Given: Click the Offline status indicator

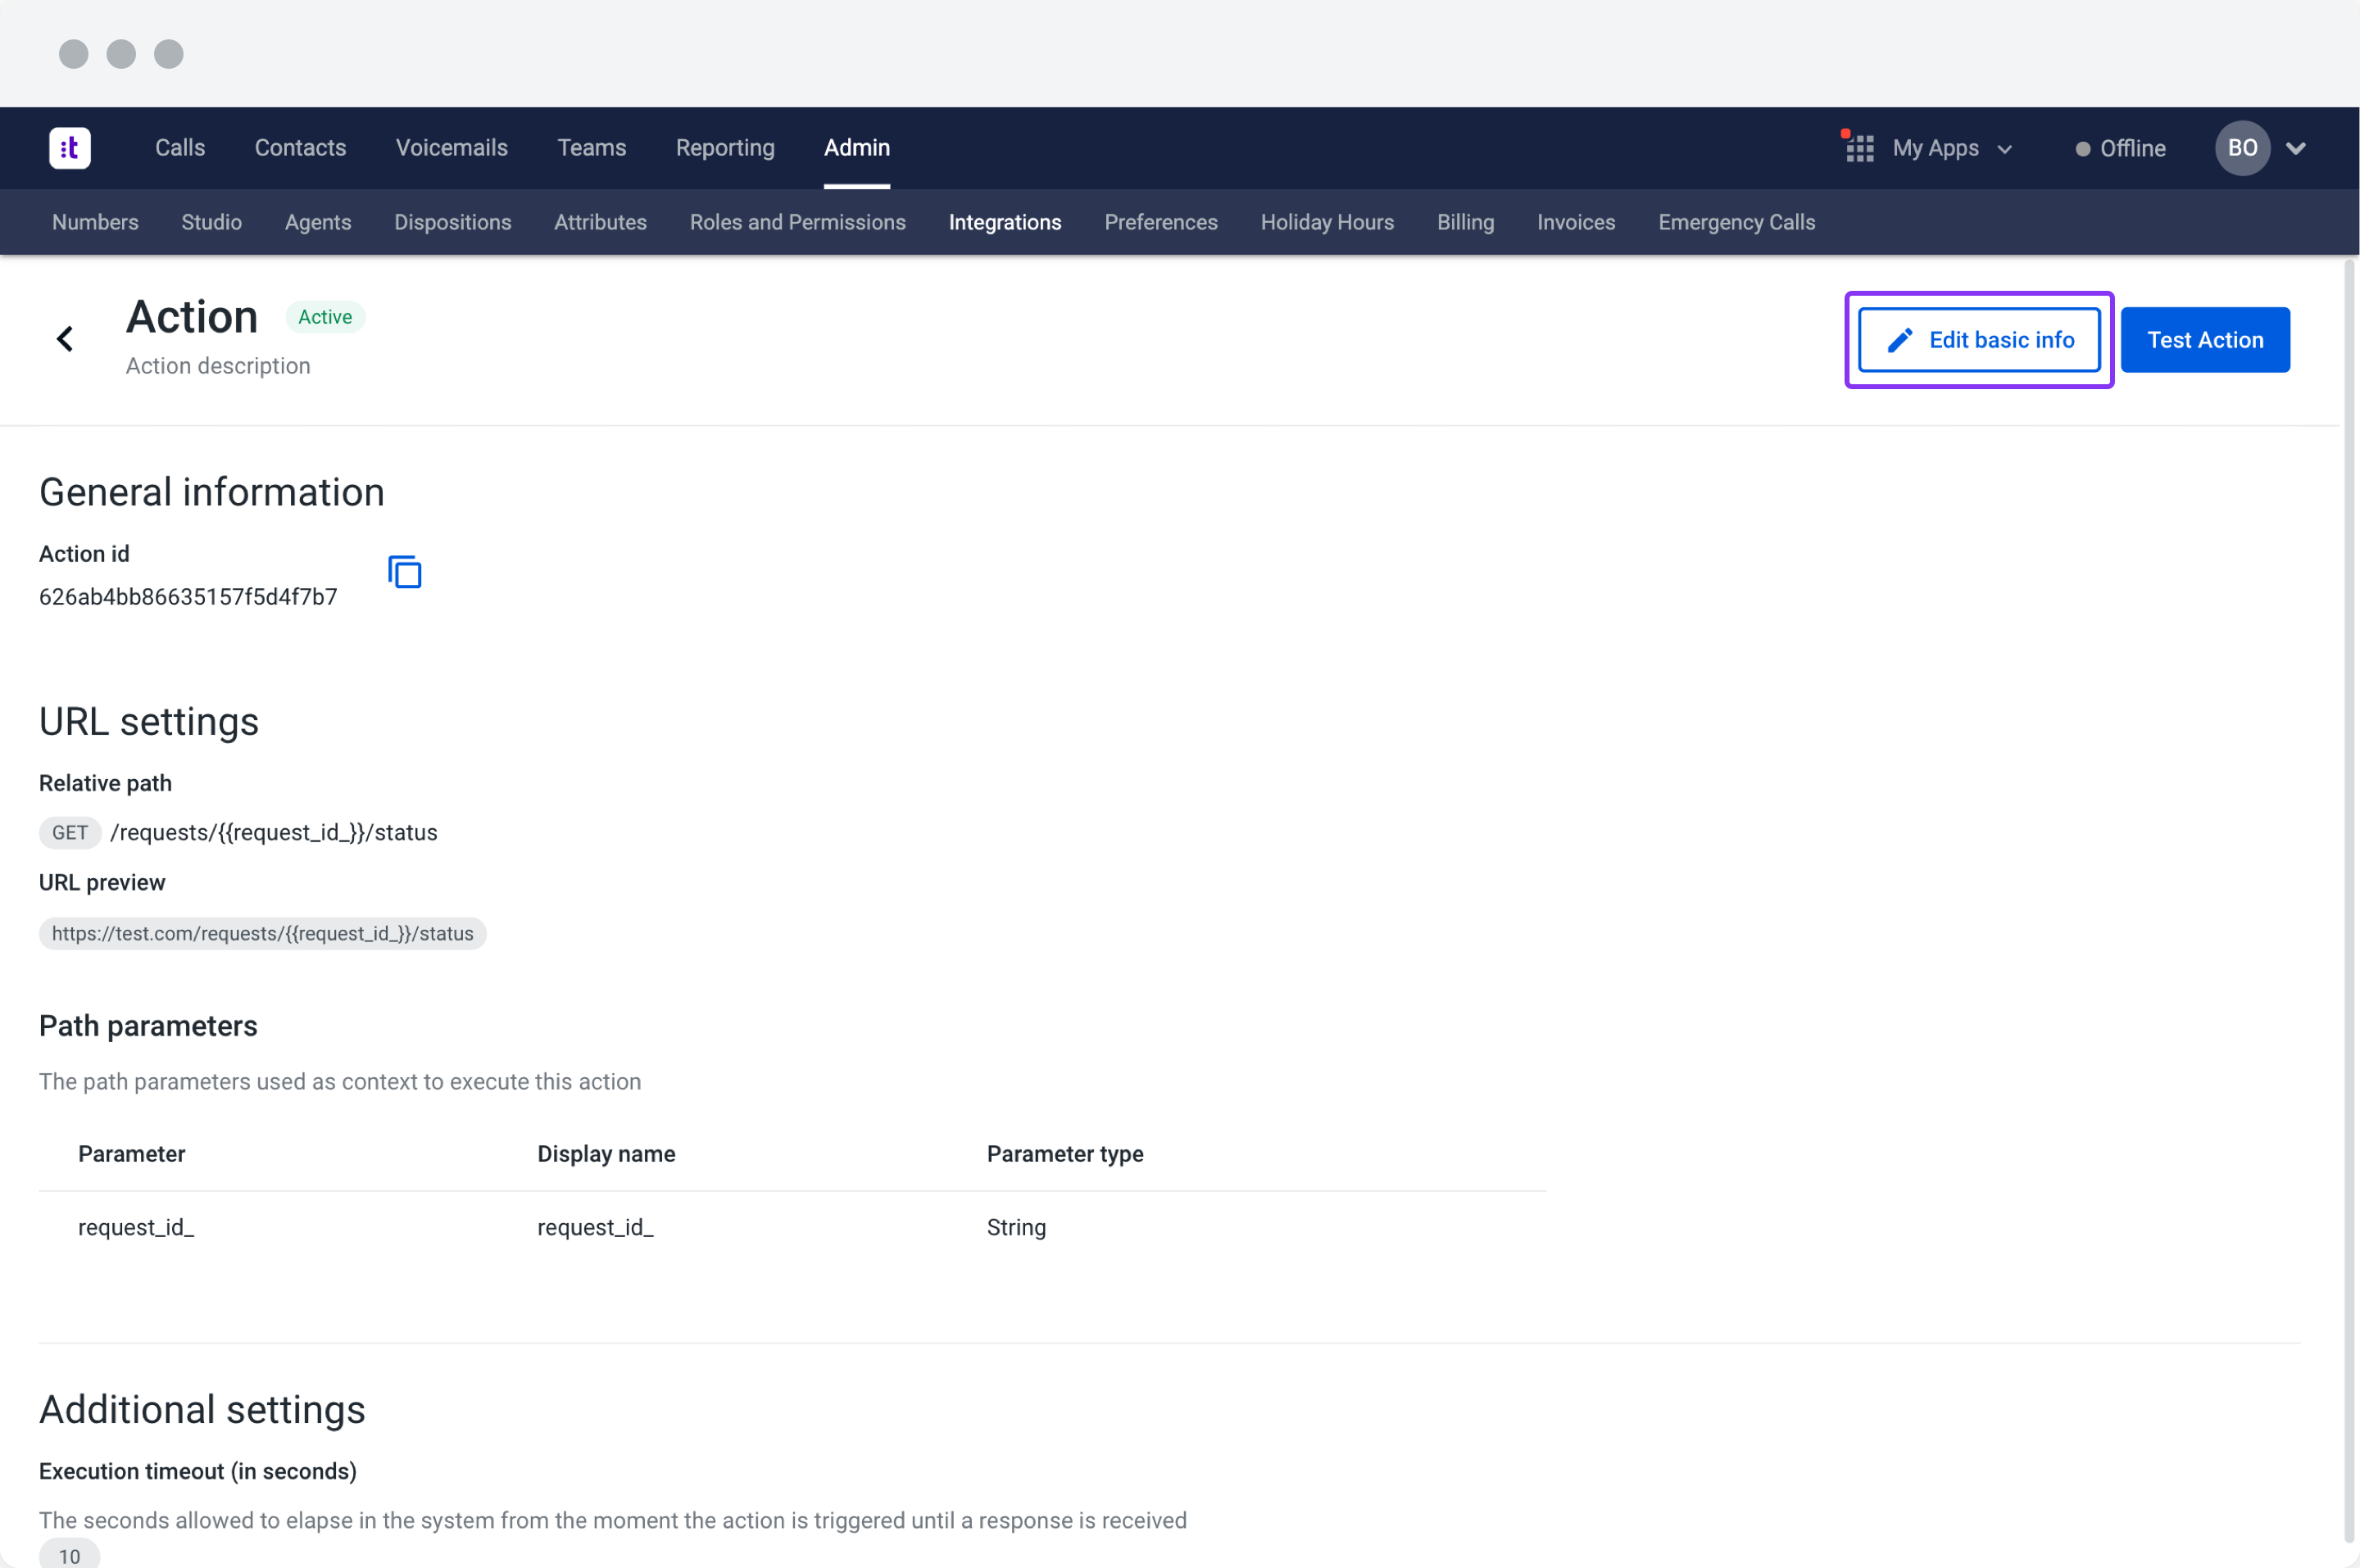Looking at the screenshot, I should coord(2120,149).
